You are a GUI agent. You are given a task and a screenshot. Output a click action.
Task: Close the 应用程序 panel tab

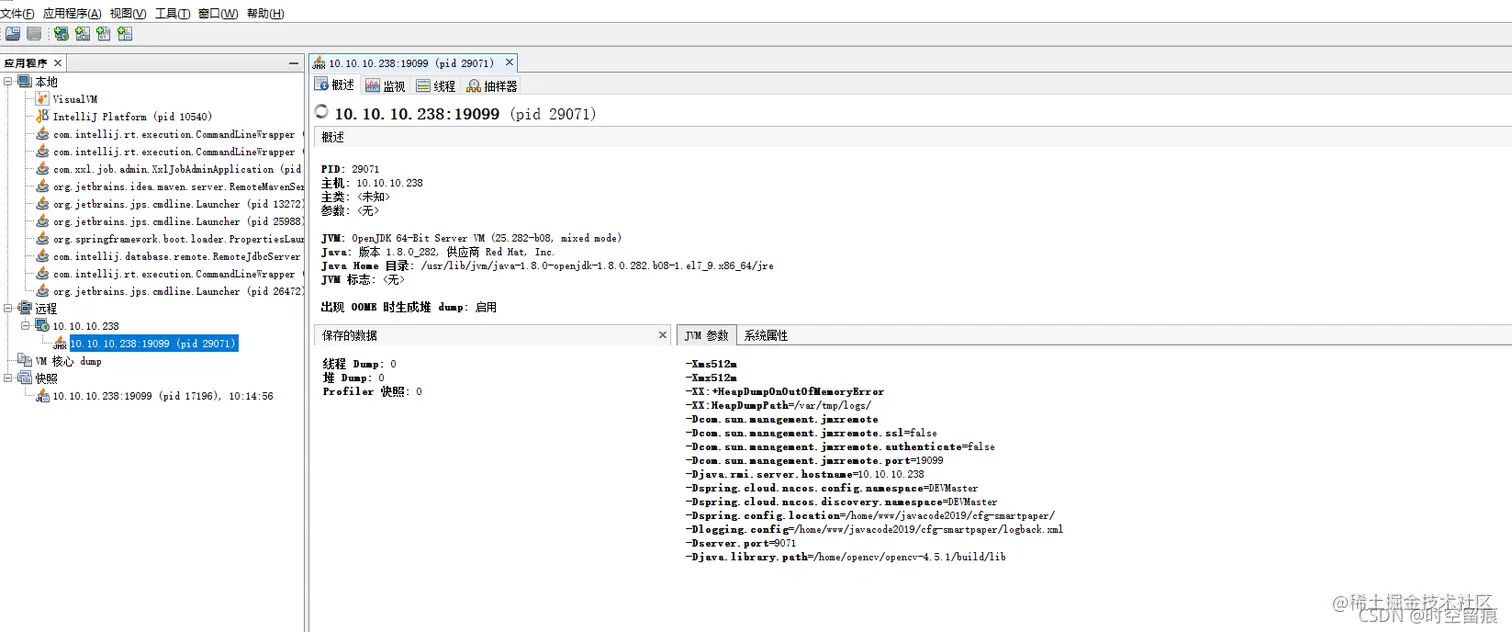pos(57,63)
